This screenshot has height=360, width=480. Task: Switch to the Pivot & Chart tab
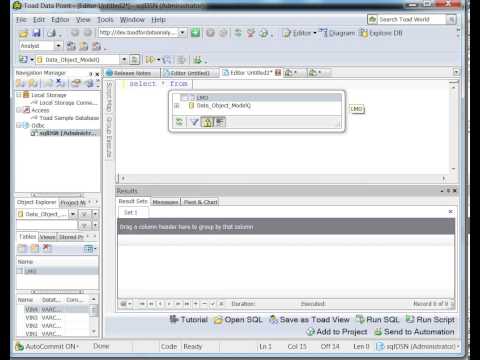200,202
